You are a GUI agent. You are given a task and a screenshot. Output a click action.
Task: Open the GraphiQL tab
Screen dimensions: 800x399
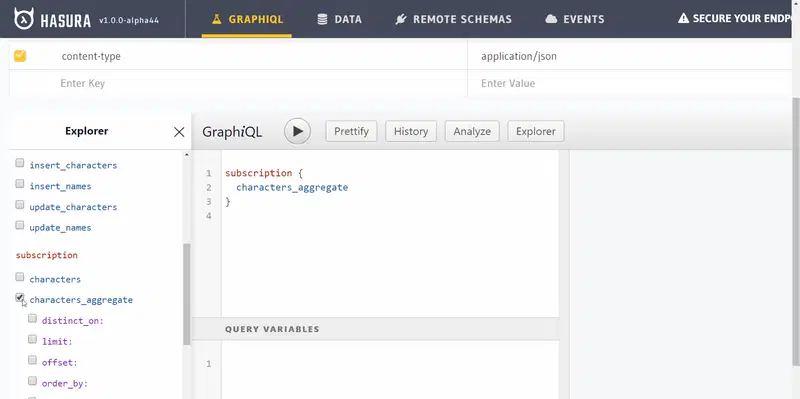click(x=247, y=19)
